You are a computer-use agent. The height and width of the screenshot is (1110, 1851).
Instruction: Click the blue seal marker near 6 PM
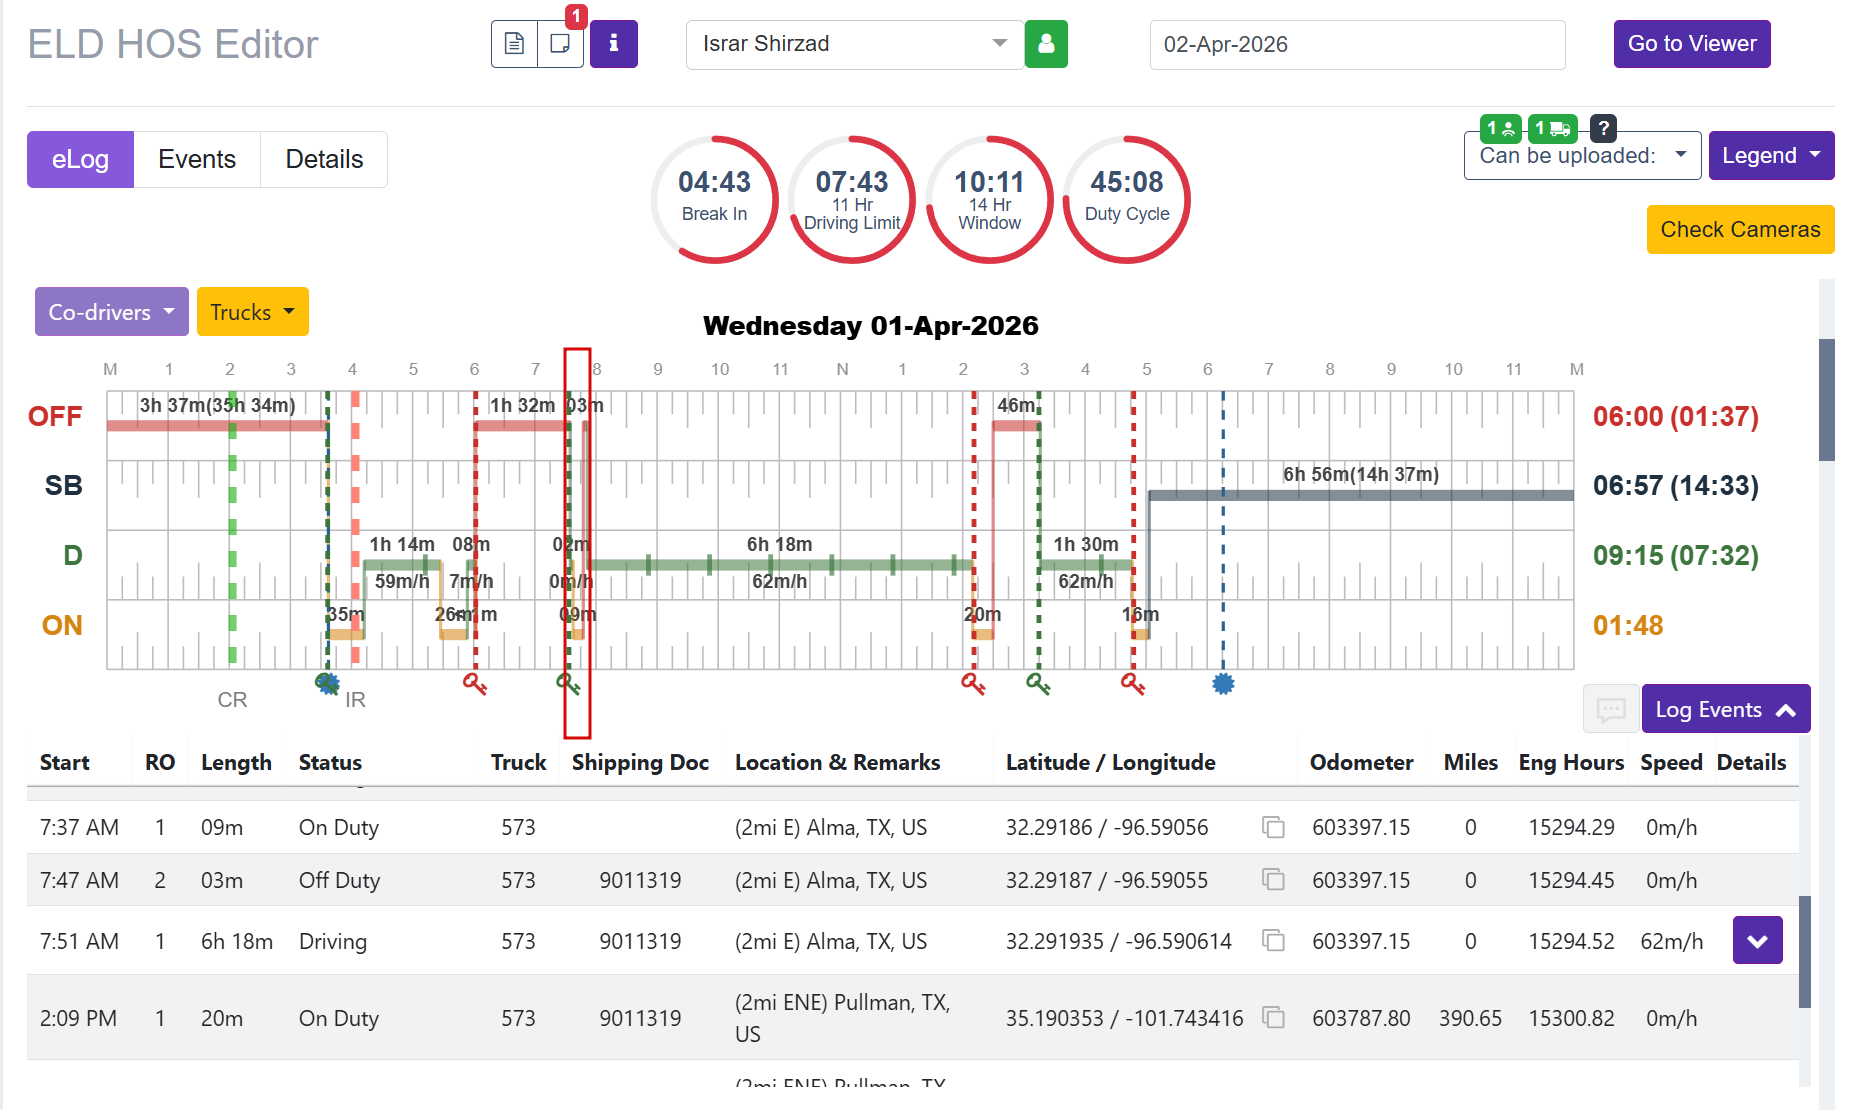click(1223, 684)
